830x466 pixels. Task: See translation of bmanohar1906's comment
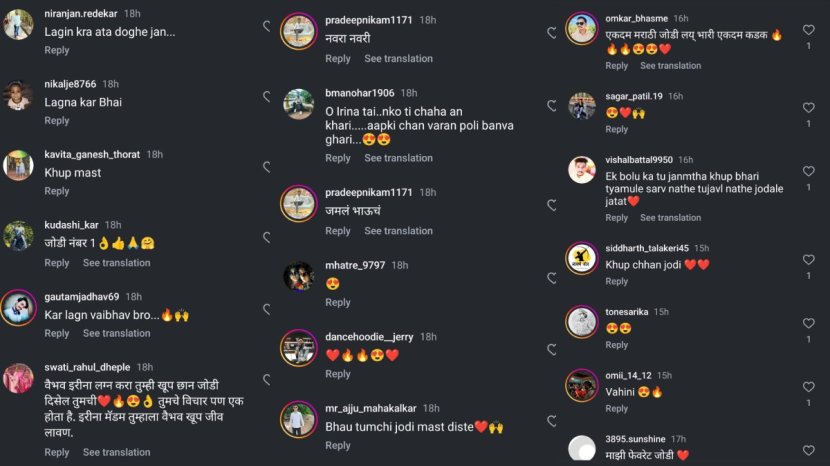[x=399, y=158]
